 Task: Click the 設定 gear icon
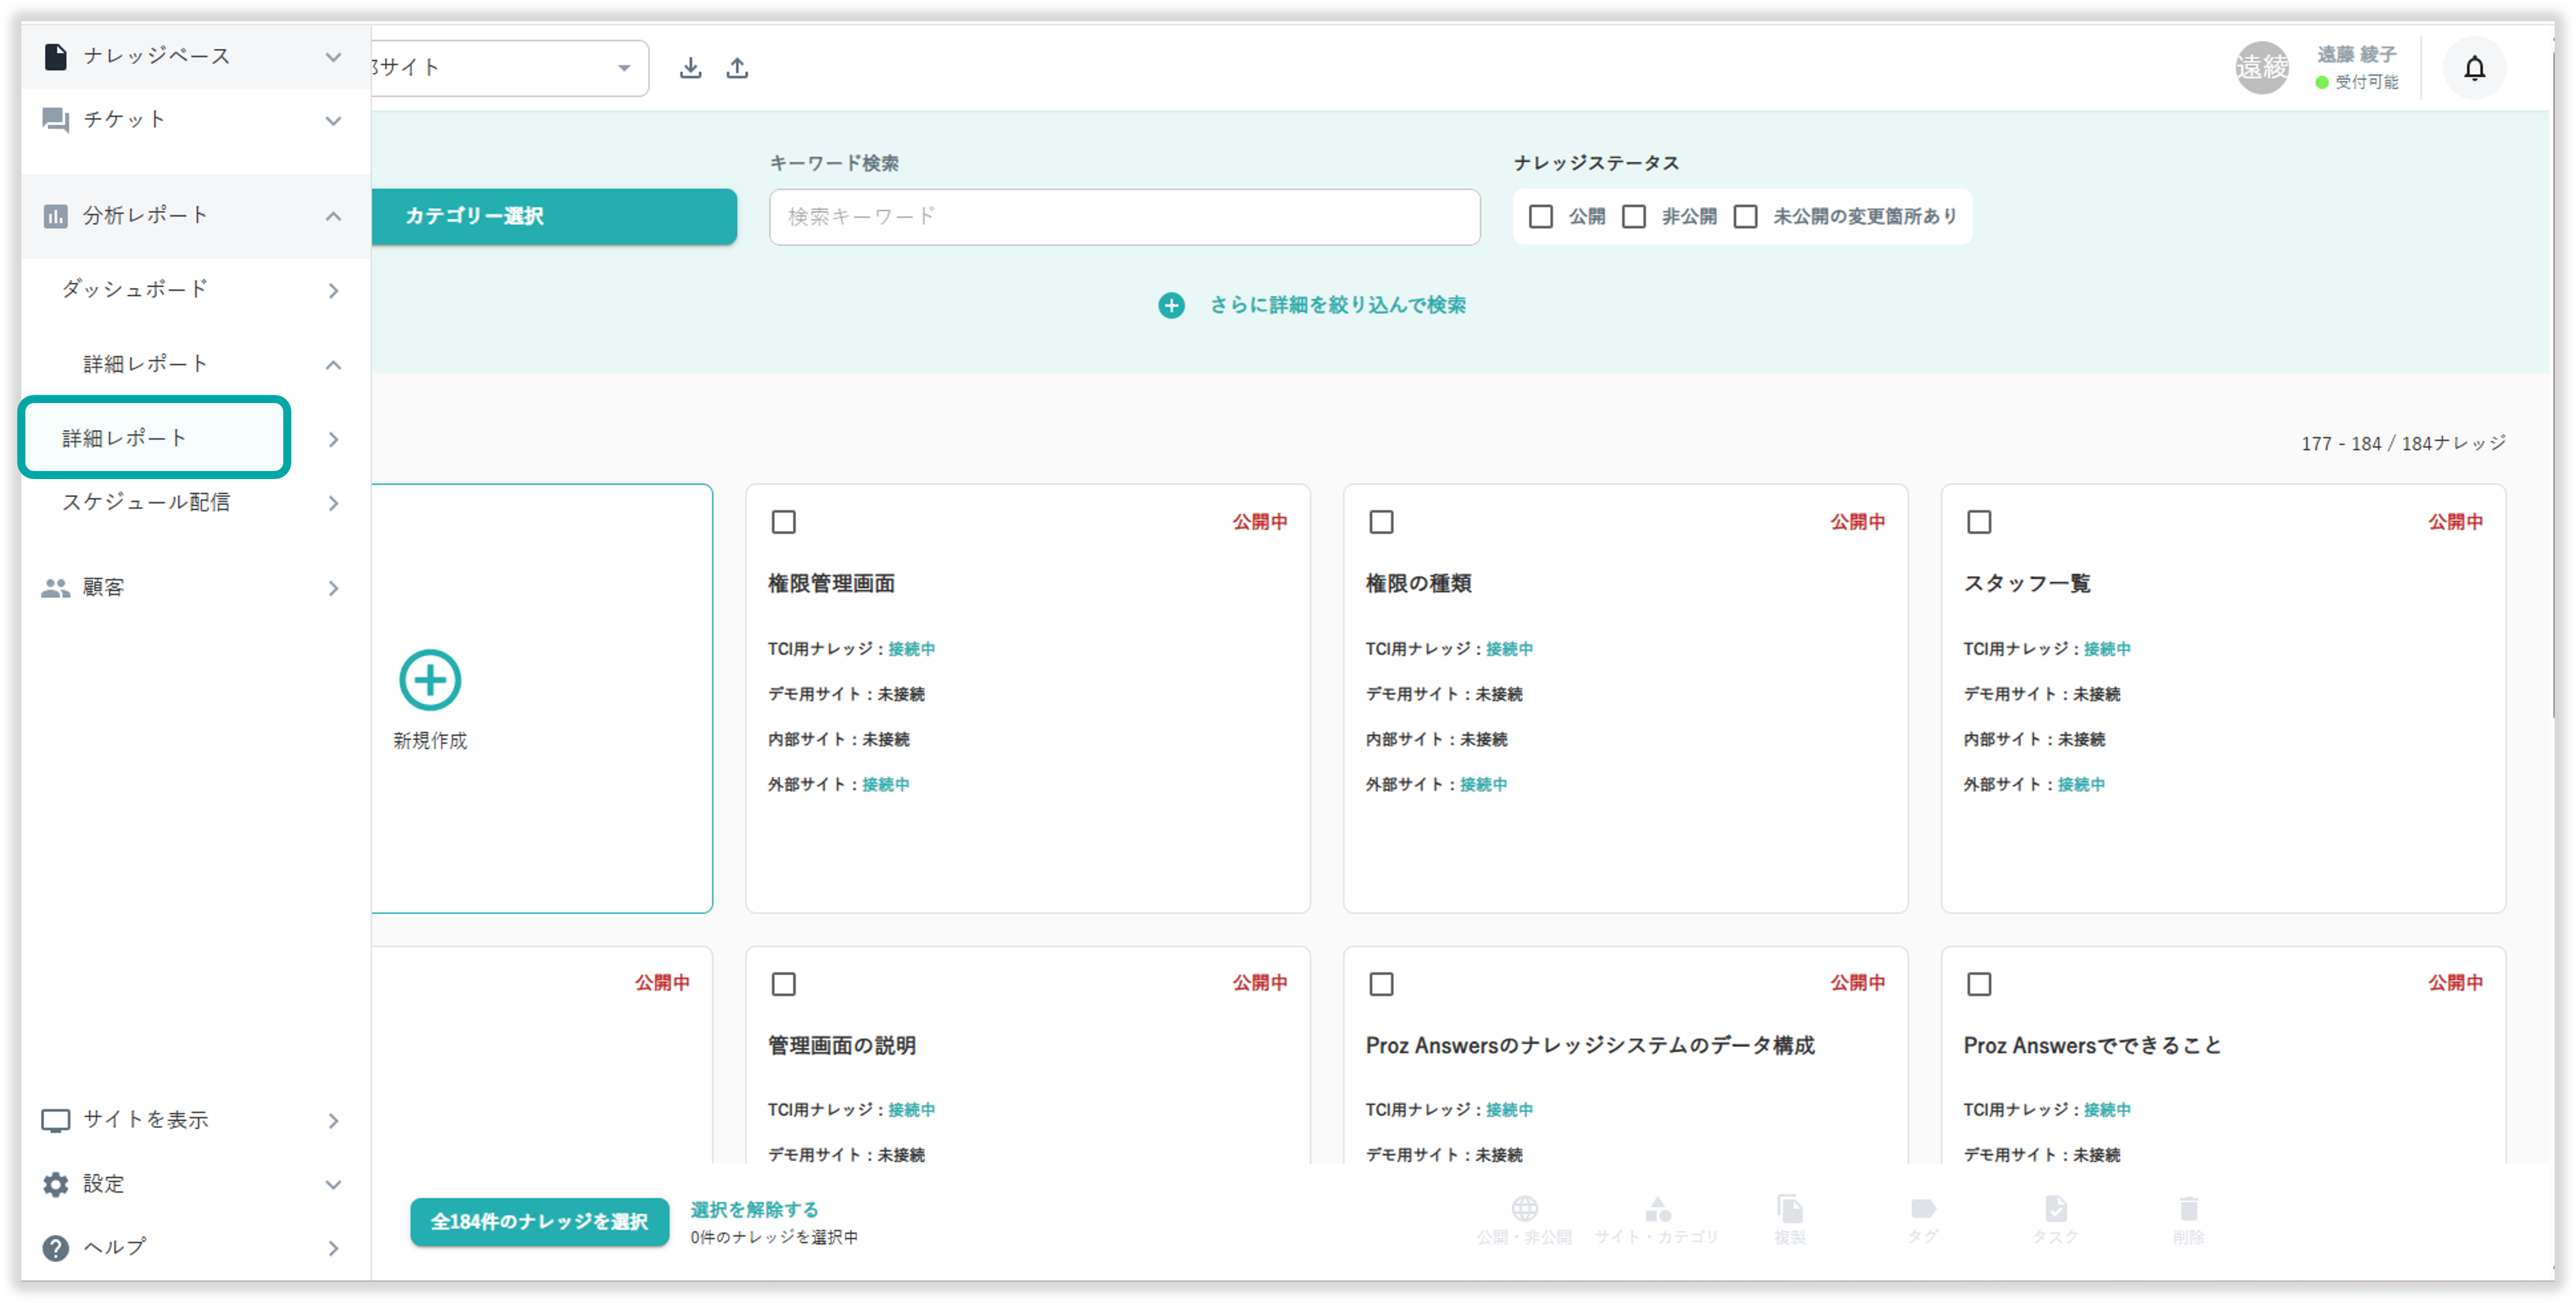pos(56,1184)
